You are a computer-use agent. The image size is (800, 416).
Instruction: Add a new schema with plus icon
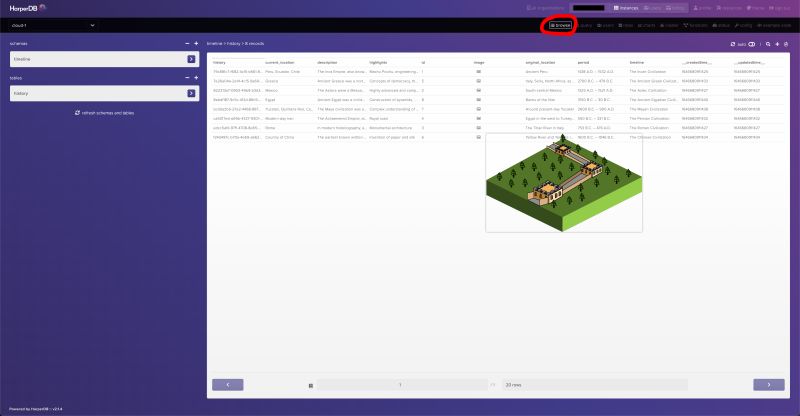pyautogui.click(x=196, y=43)
